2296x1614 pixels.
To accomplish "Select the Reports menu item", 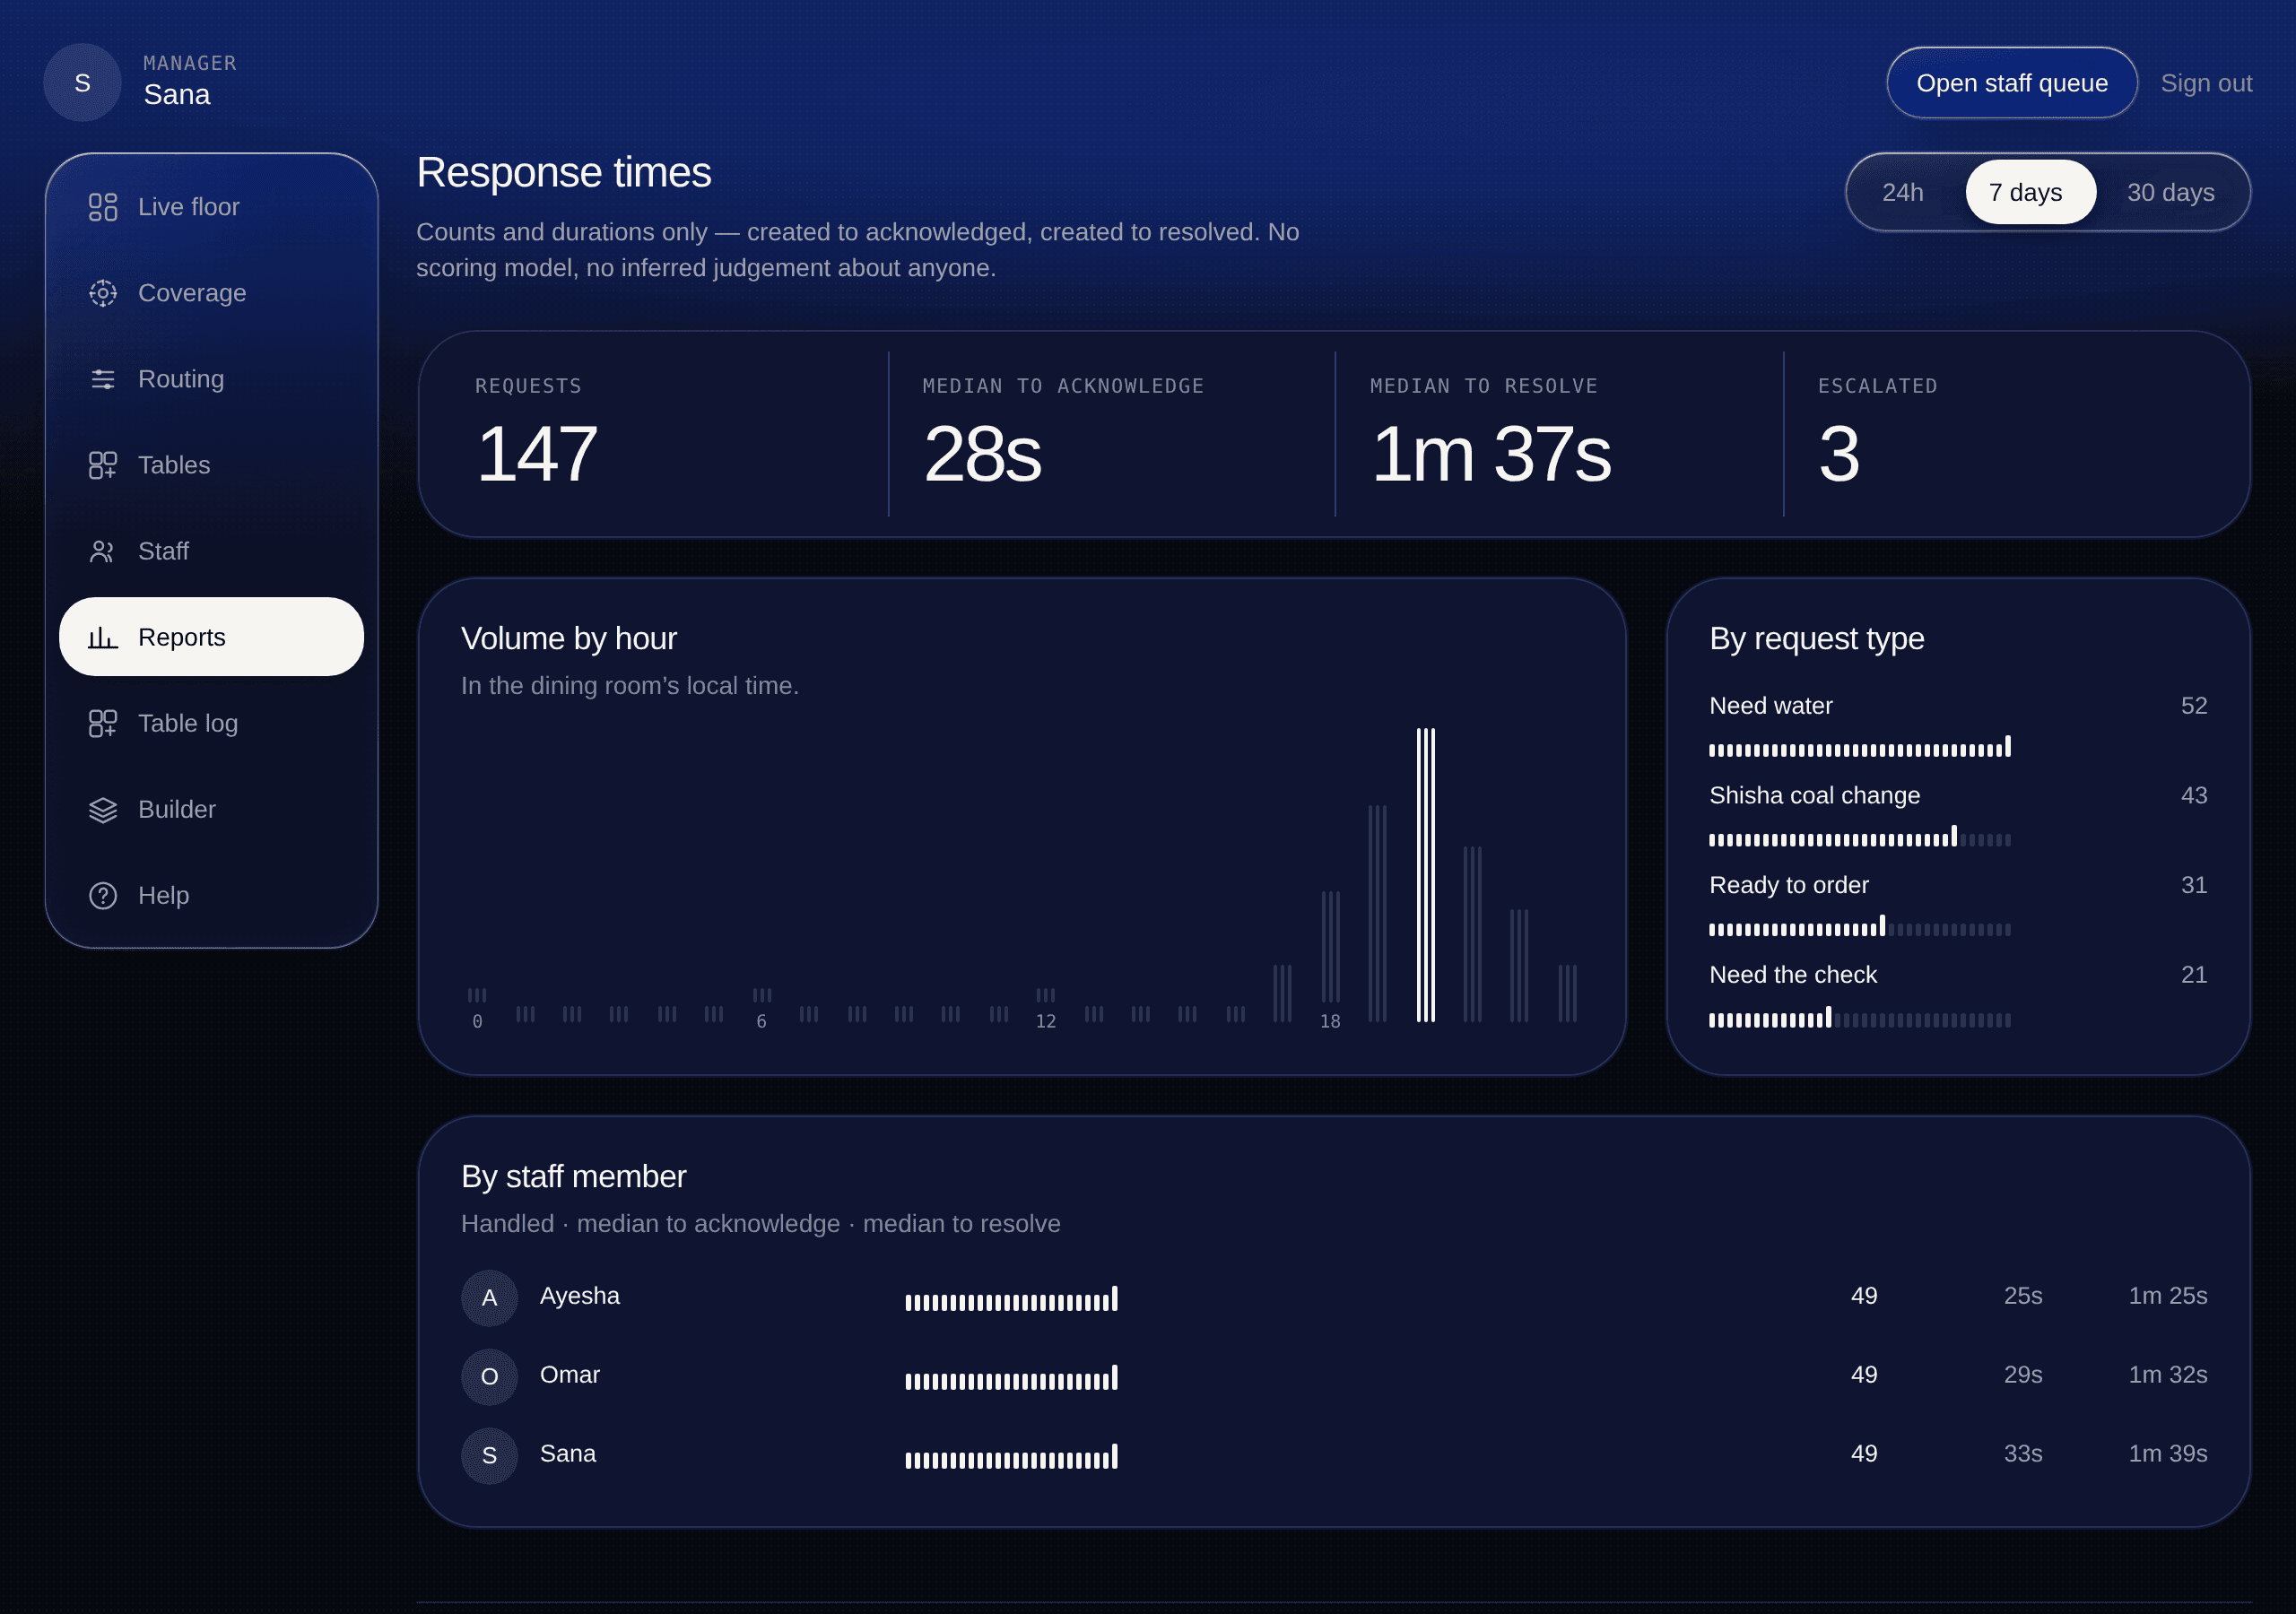I will click(211, 637).
